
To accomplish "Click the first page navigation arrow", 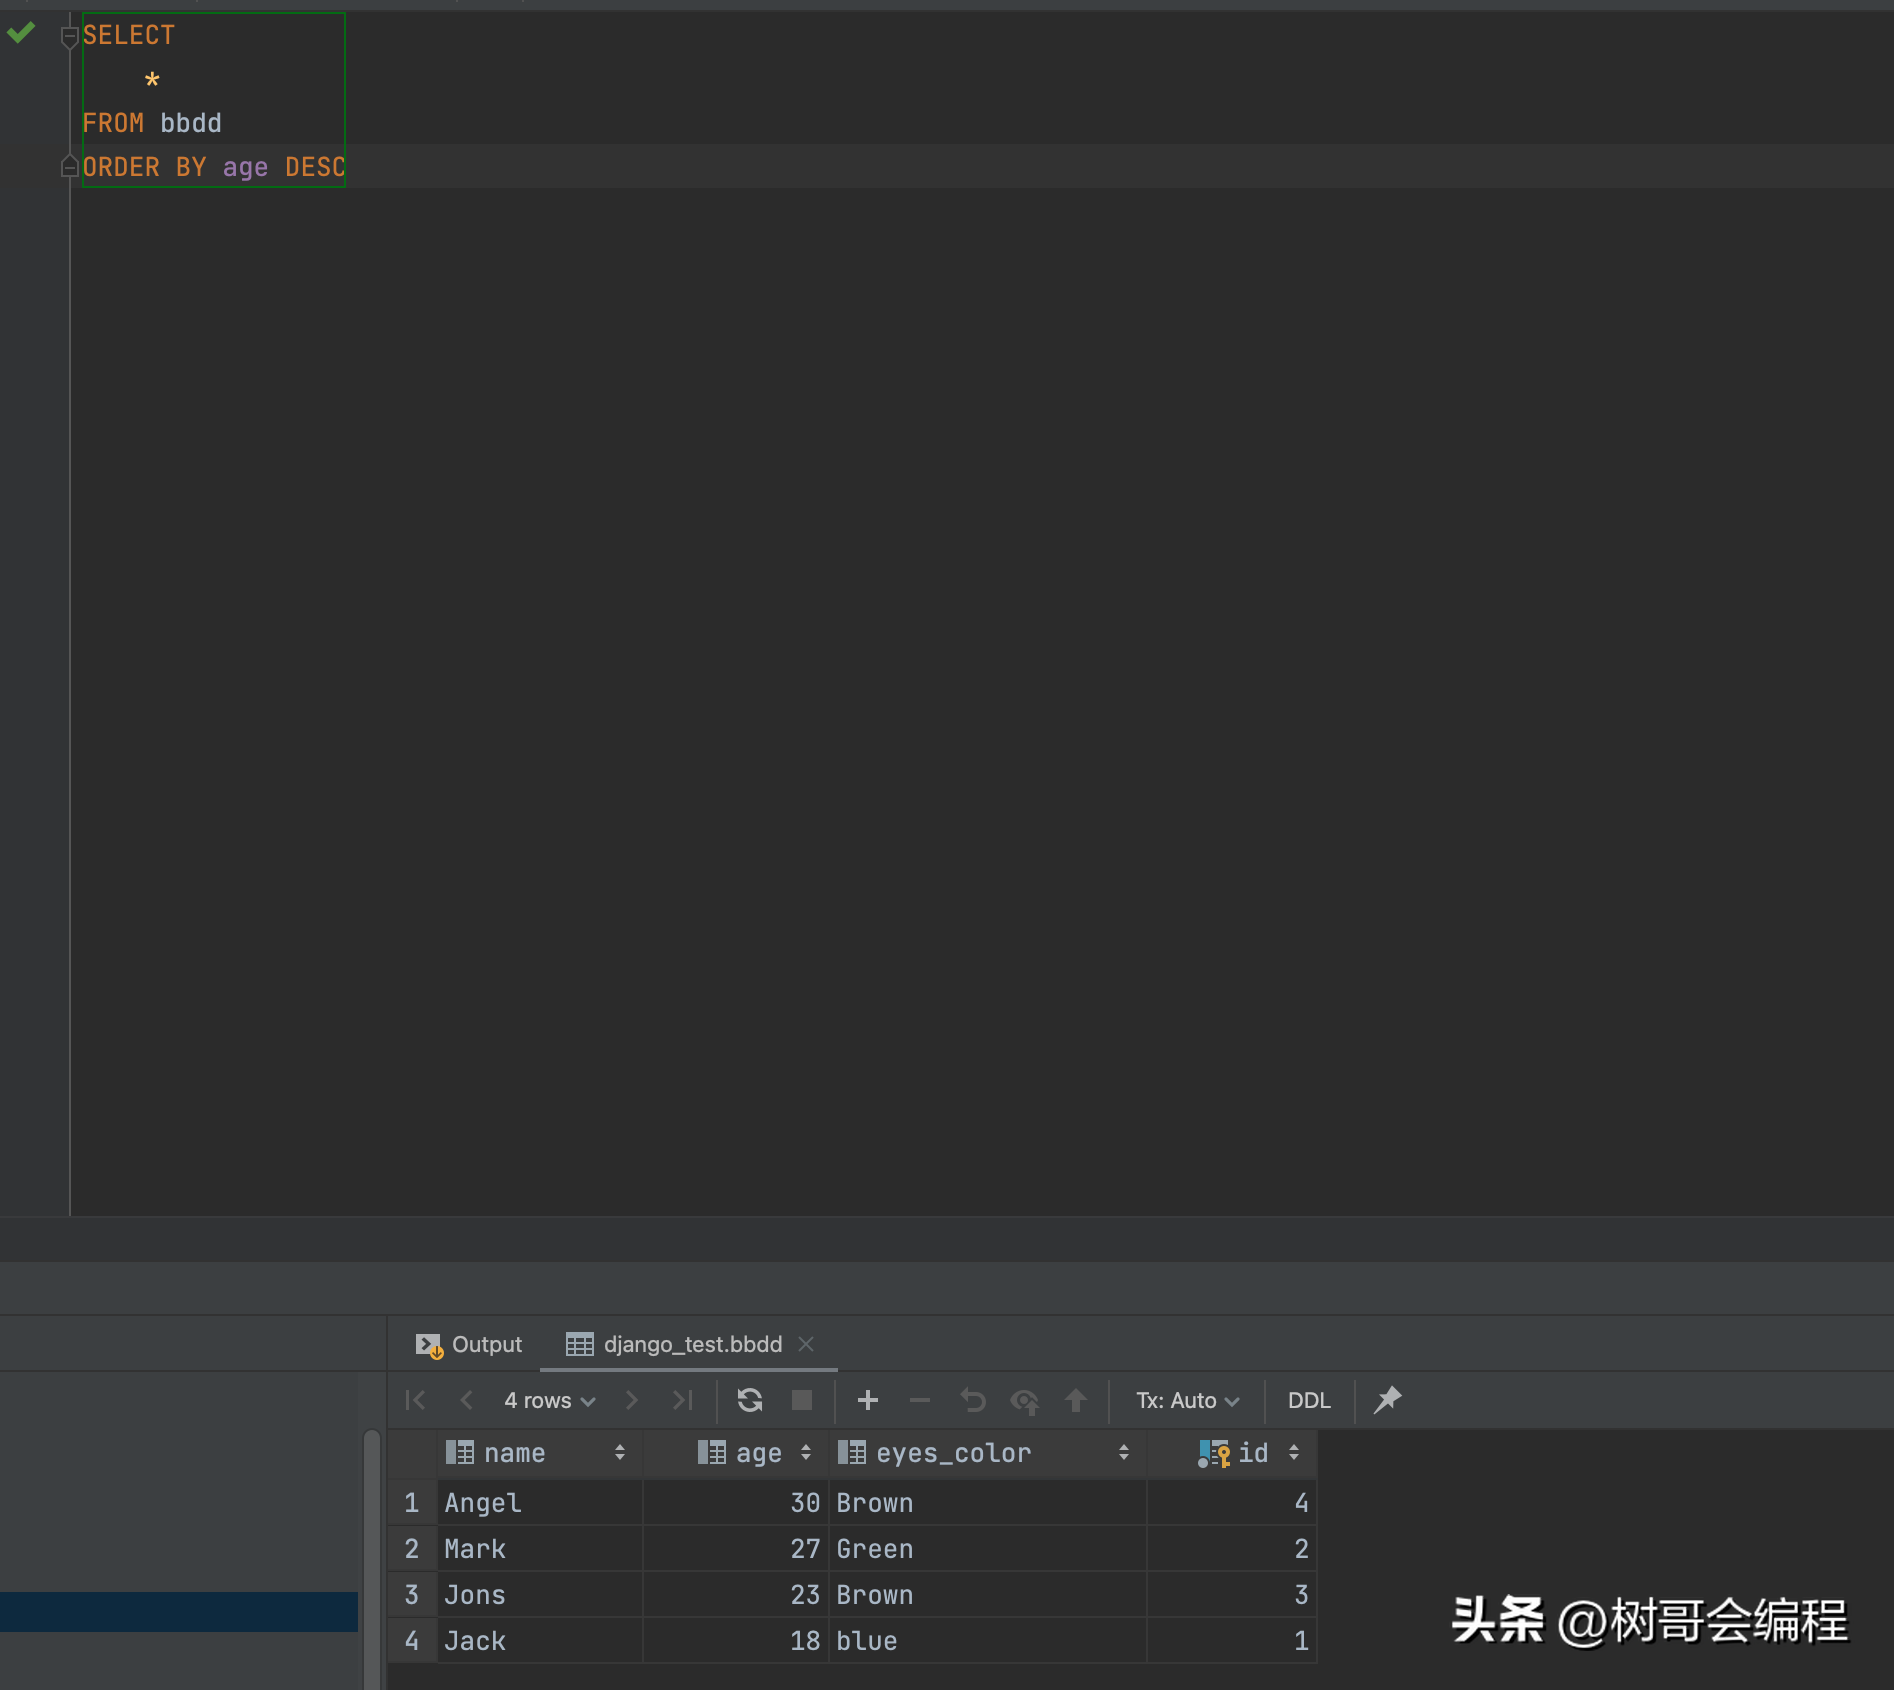I will click(415, 1400).
